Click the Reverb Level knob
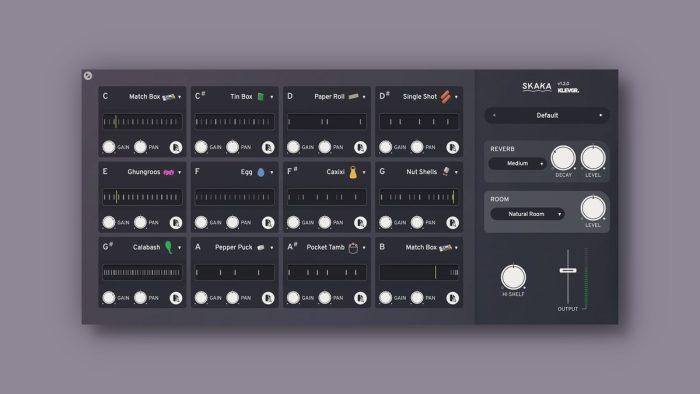The height and width of the screenshot is (394, 700). point(593,158)
